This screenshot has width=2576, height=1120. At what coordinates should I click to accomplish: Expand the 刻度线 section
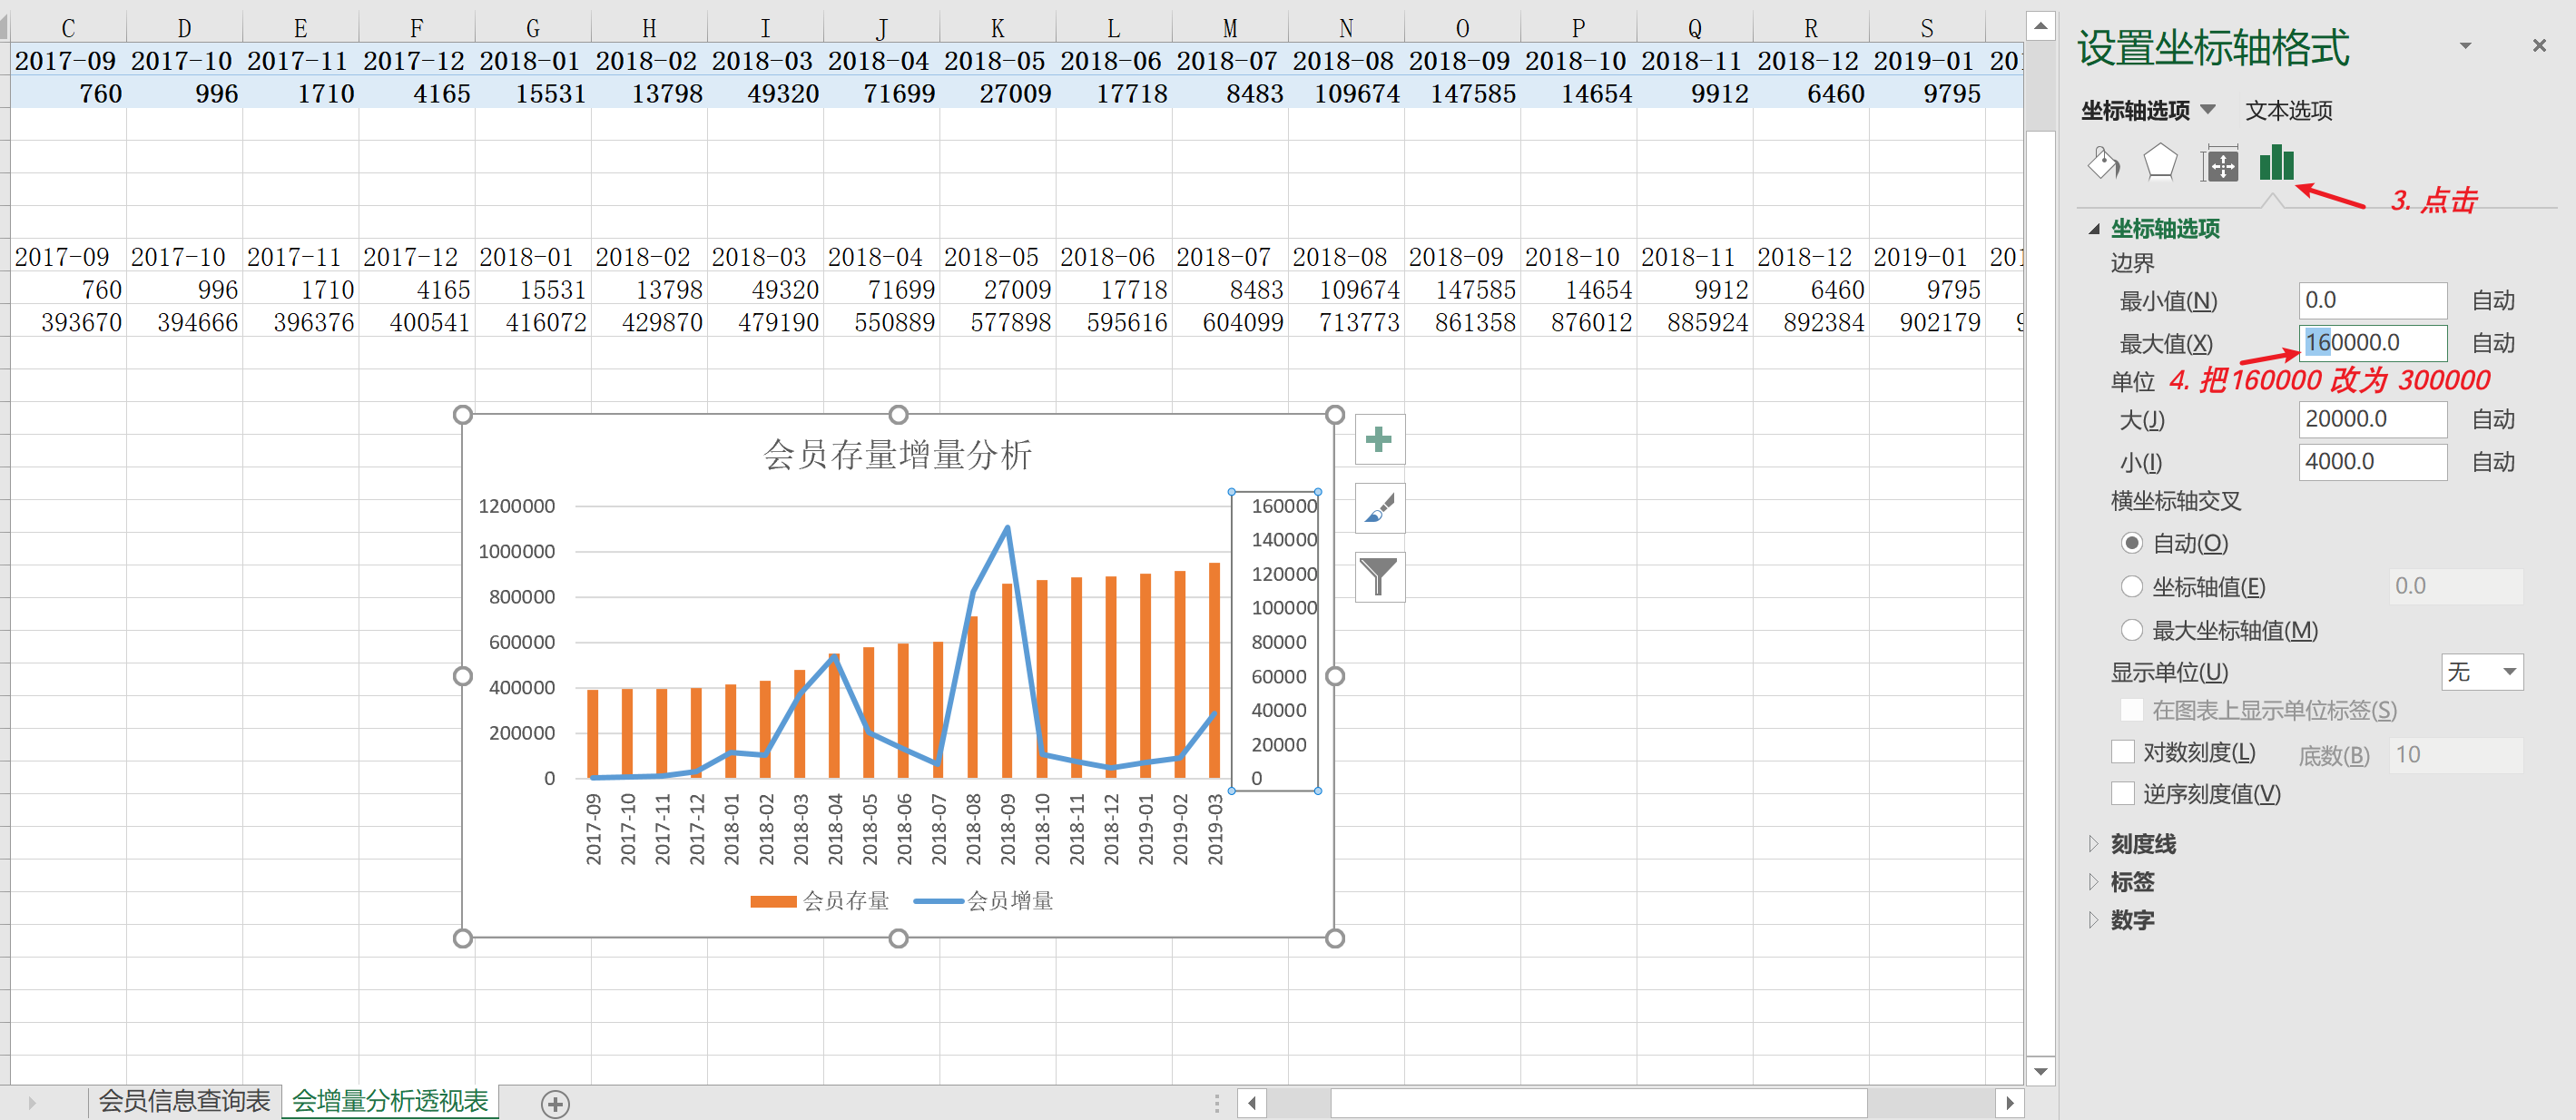click(x=2142, y=844)
